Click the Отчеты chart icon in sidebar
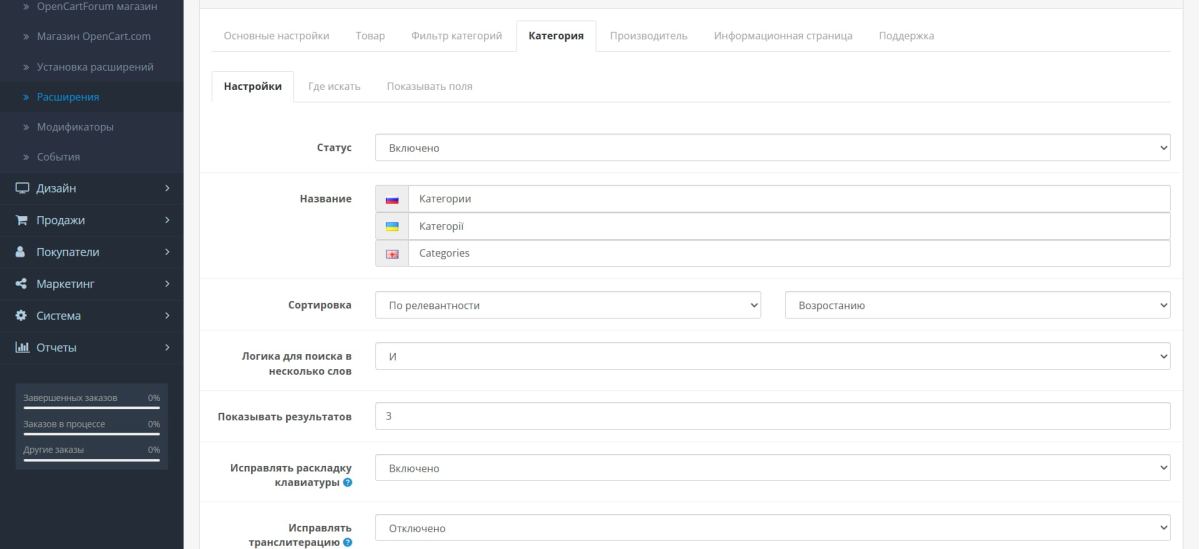 (x=21, y=348)
